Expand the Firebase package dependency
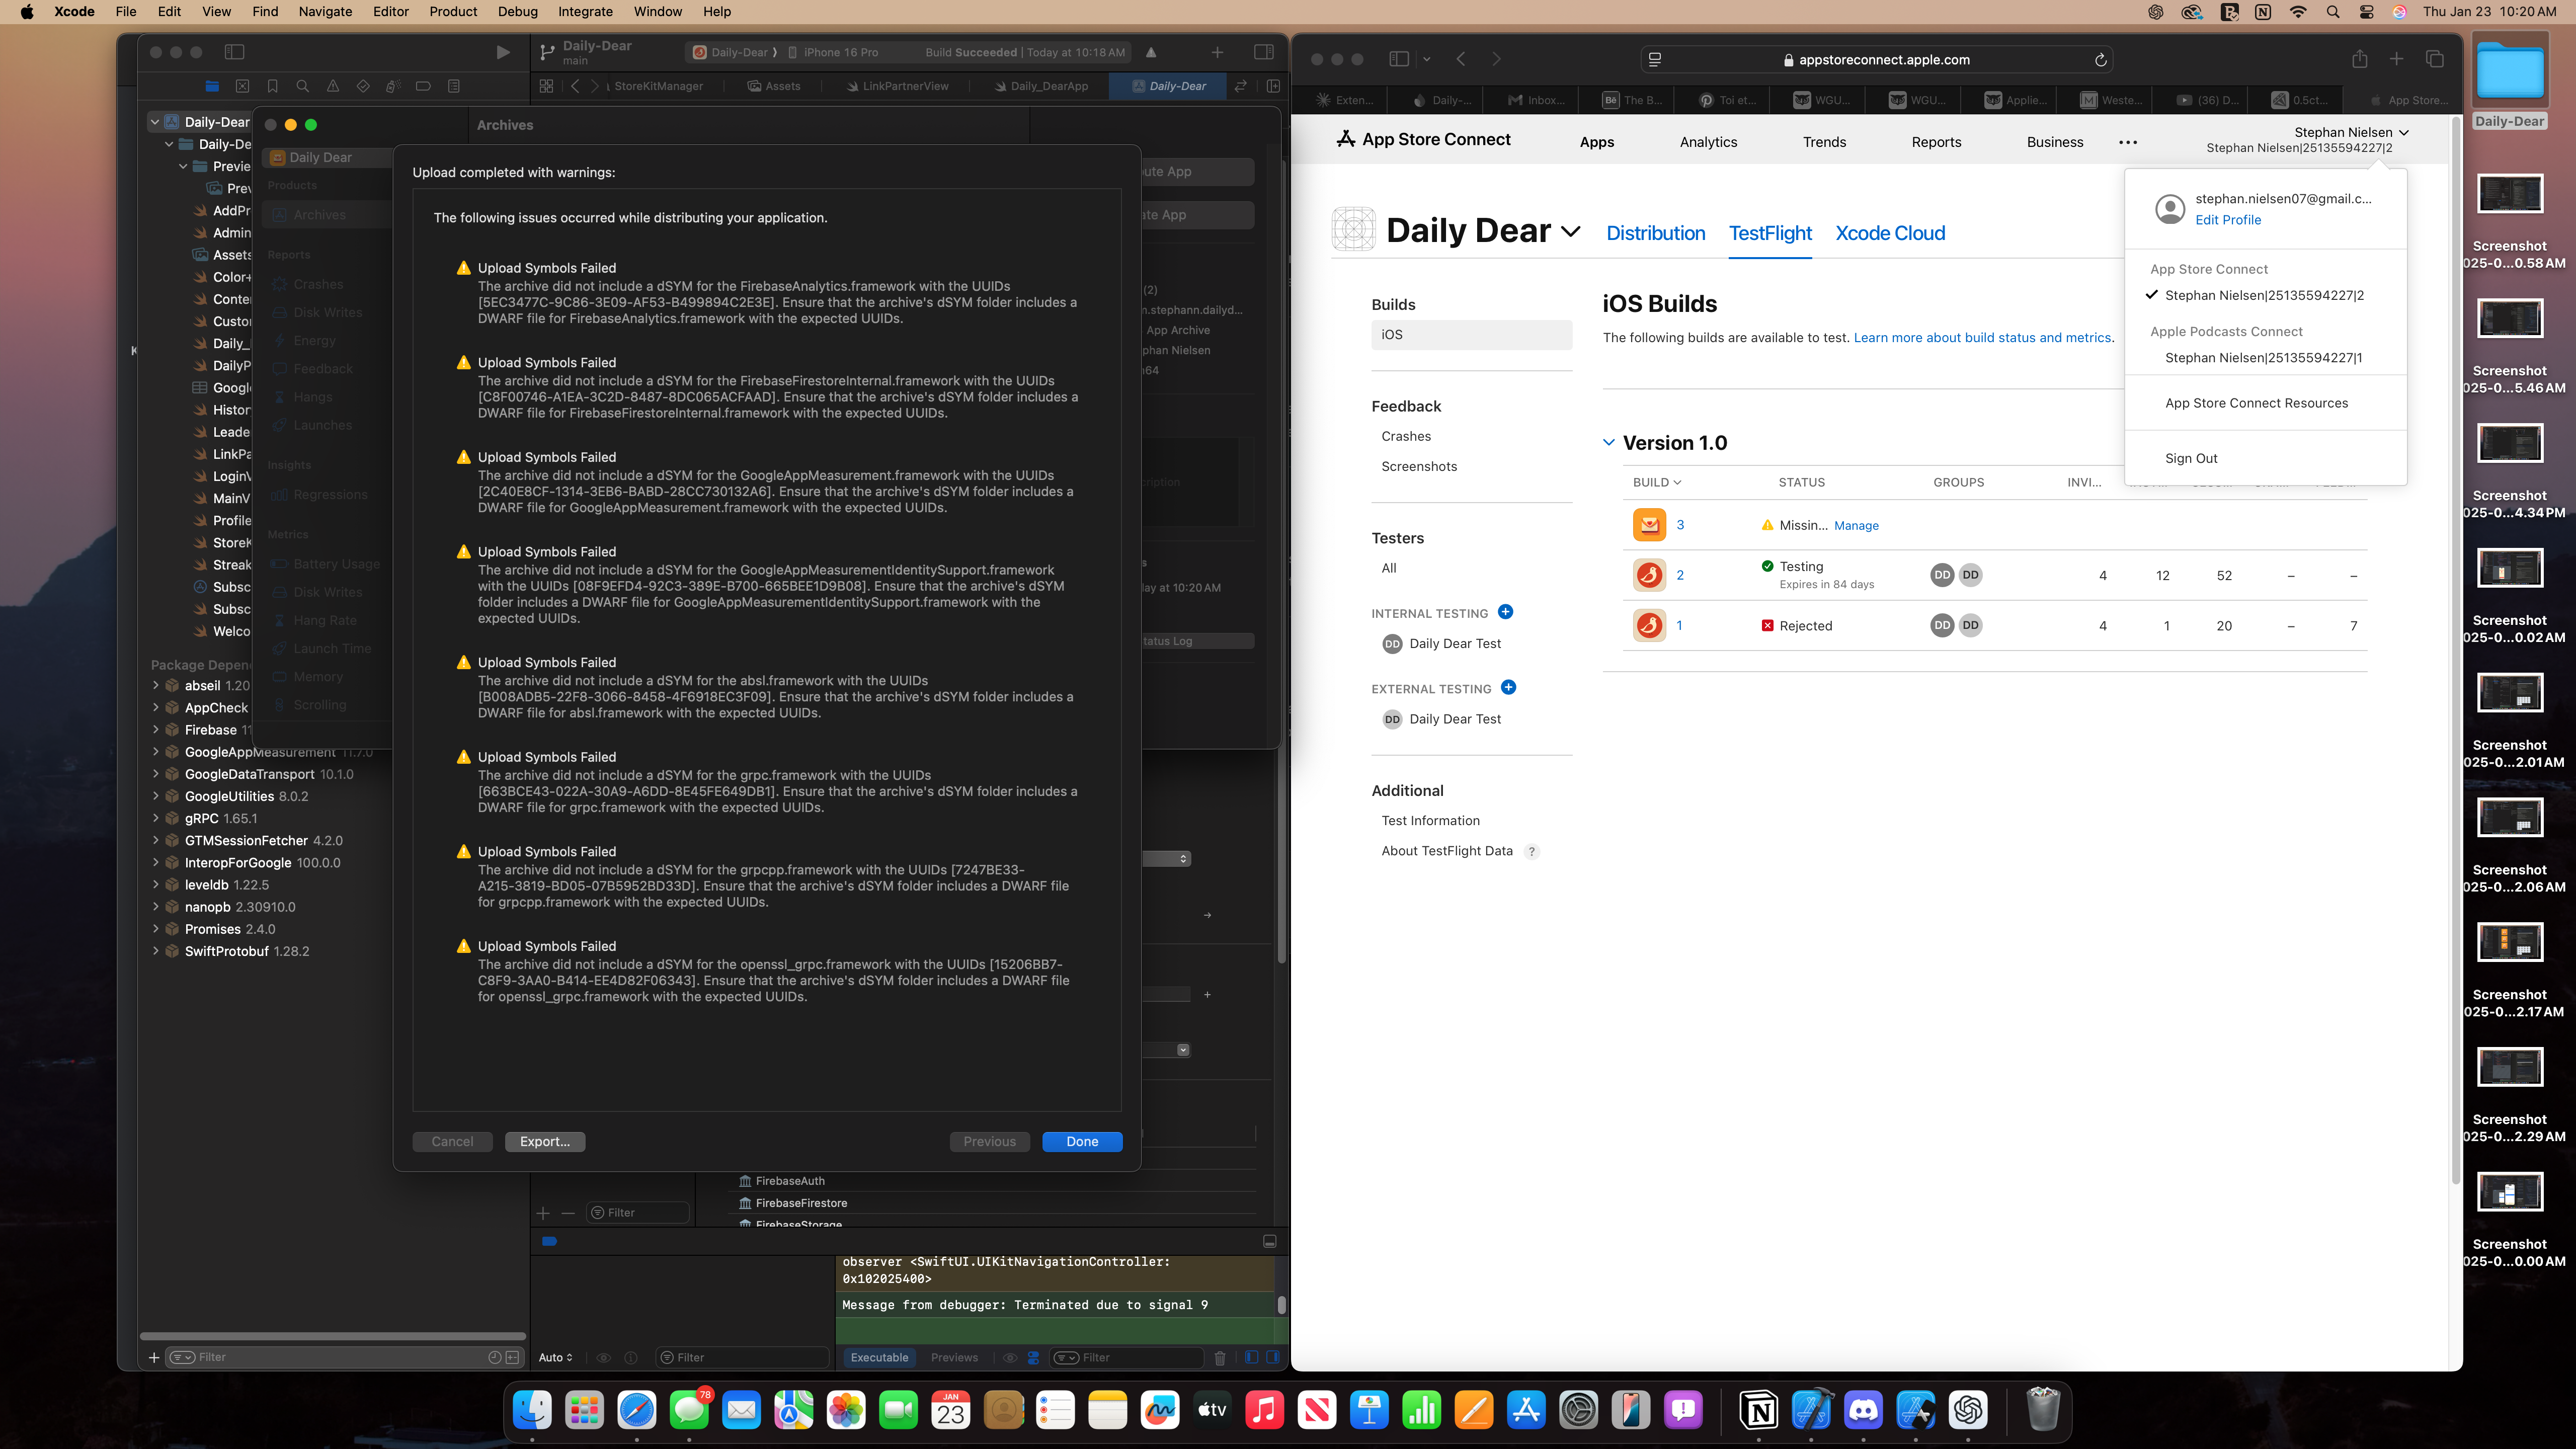The height and width of the screenshot is (1449, 2576). click(156, 730)
